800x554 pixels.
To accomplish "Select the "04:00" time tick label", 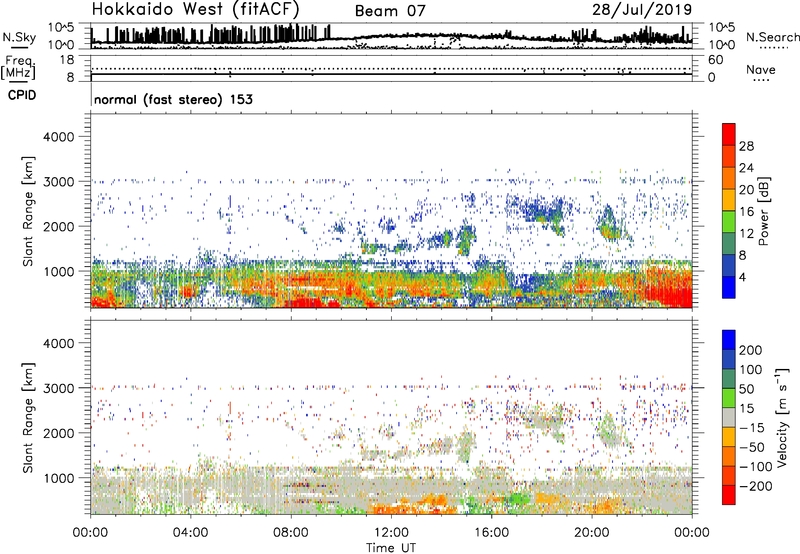I will click(190, 533).
